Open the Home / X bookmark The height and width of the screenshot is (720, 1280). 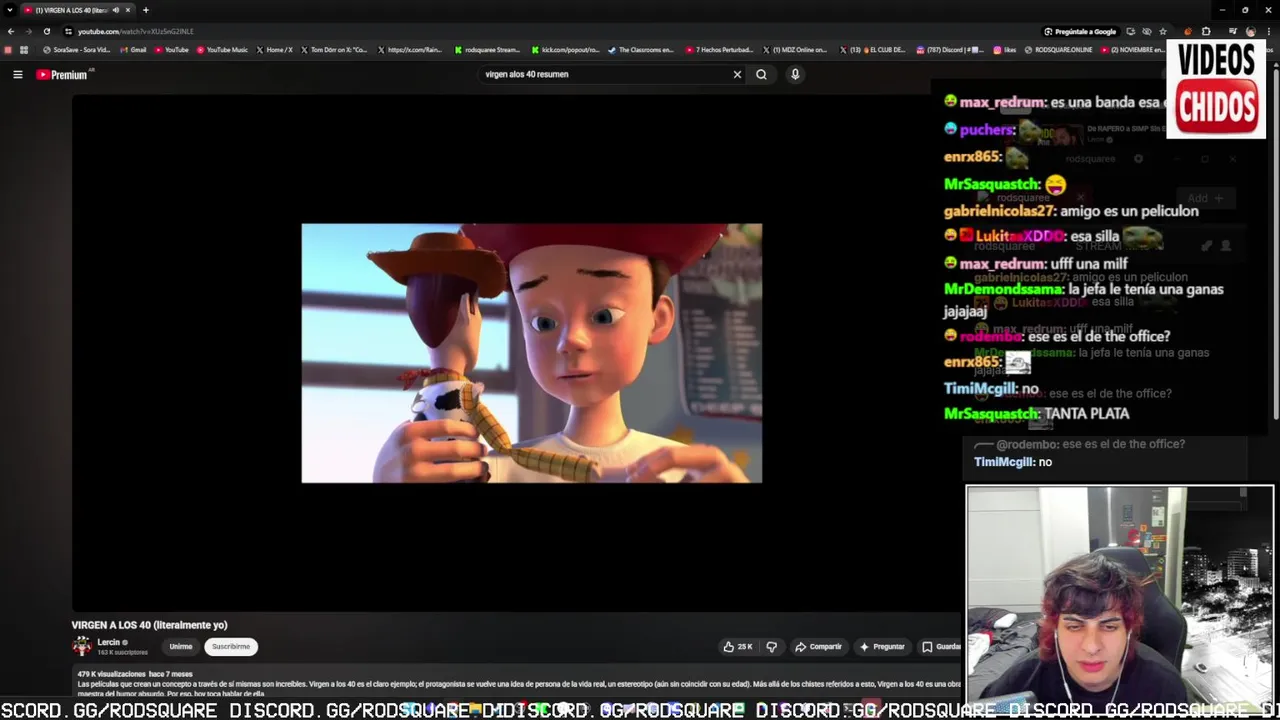pyautogui.click(x=275, y=50)
